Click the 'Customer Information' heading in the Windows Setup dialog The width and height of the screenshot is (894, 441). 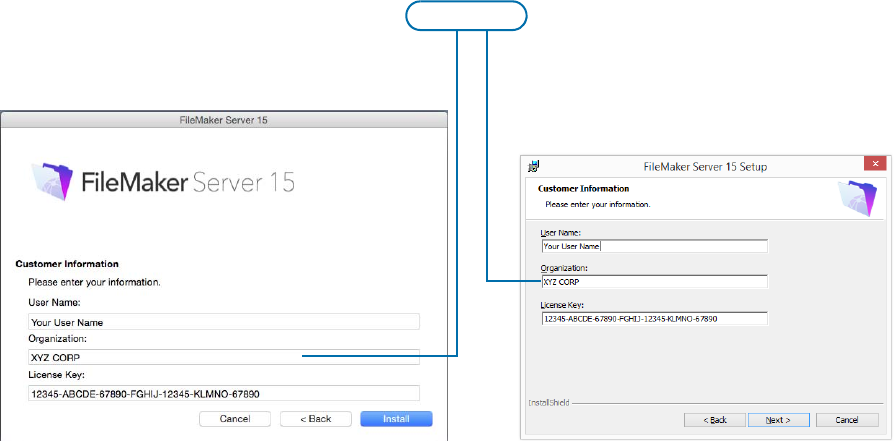point(584,188)
